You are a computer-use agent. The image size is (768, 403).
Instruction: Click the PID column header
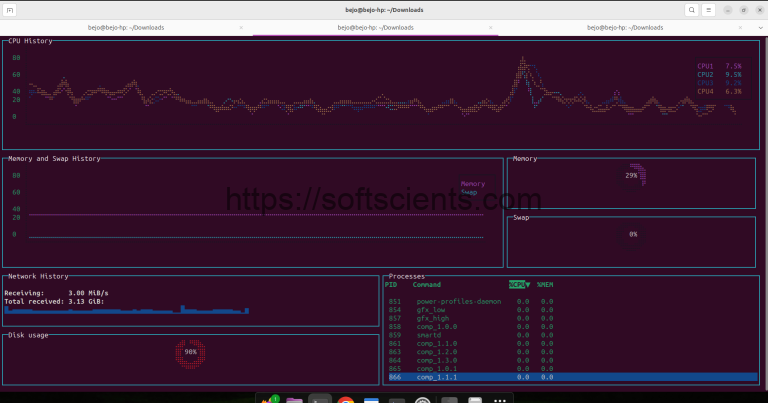pyautogui.click(x=391, y=284)
